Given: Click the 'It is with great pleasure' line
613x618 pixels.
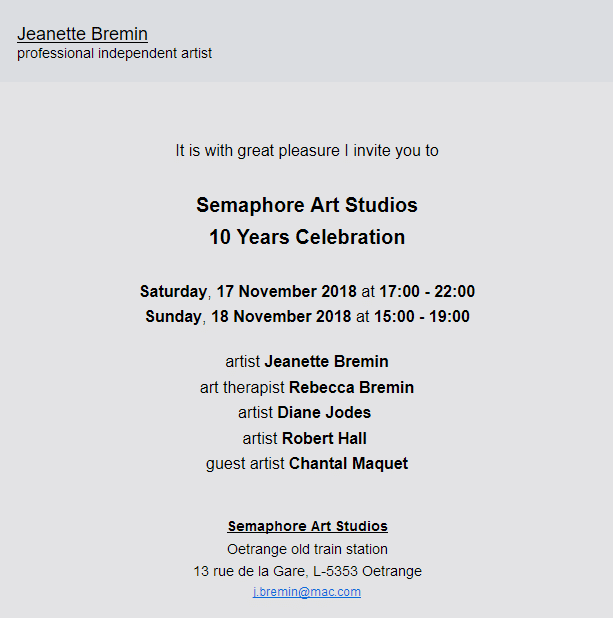Looking at the screenshot, I should 307,151.
